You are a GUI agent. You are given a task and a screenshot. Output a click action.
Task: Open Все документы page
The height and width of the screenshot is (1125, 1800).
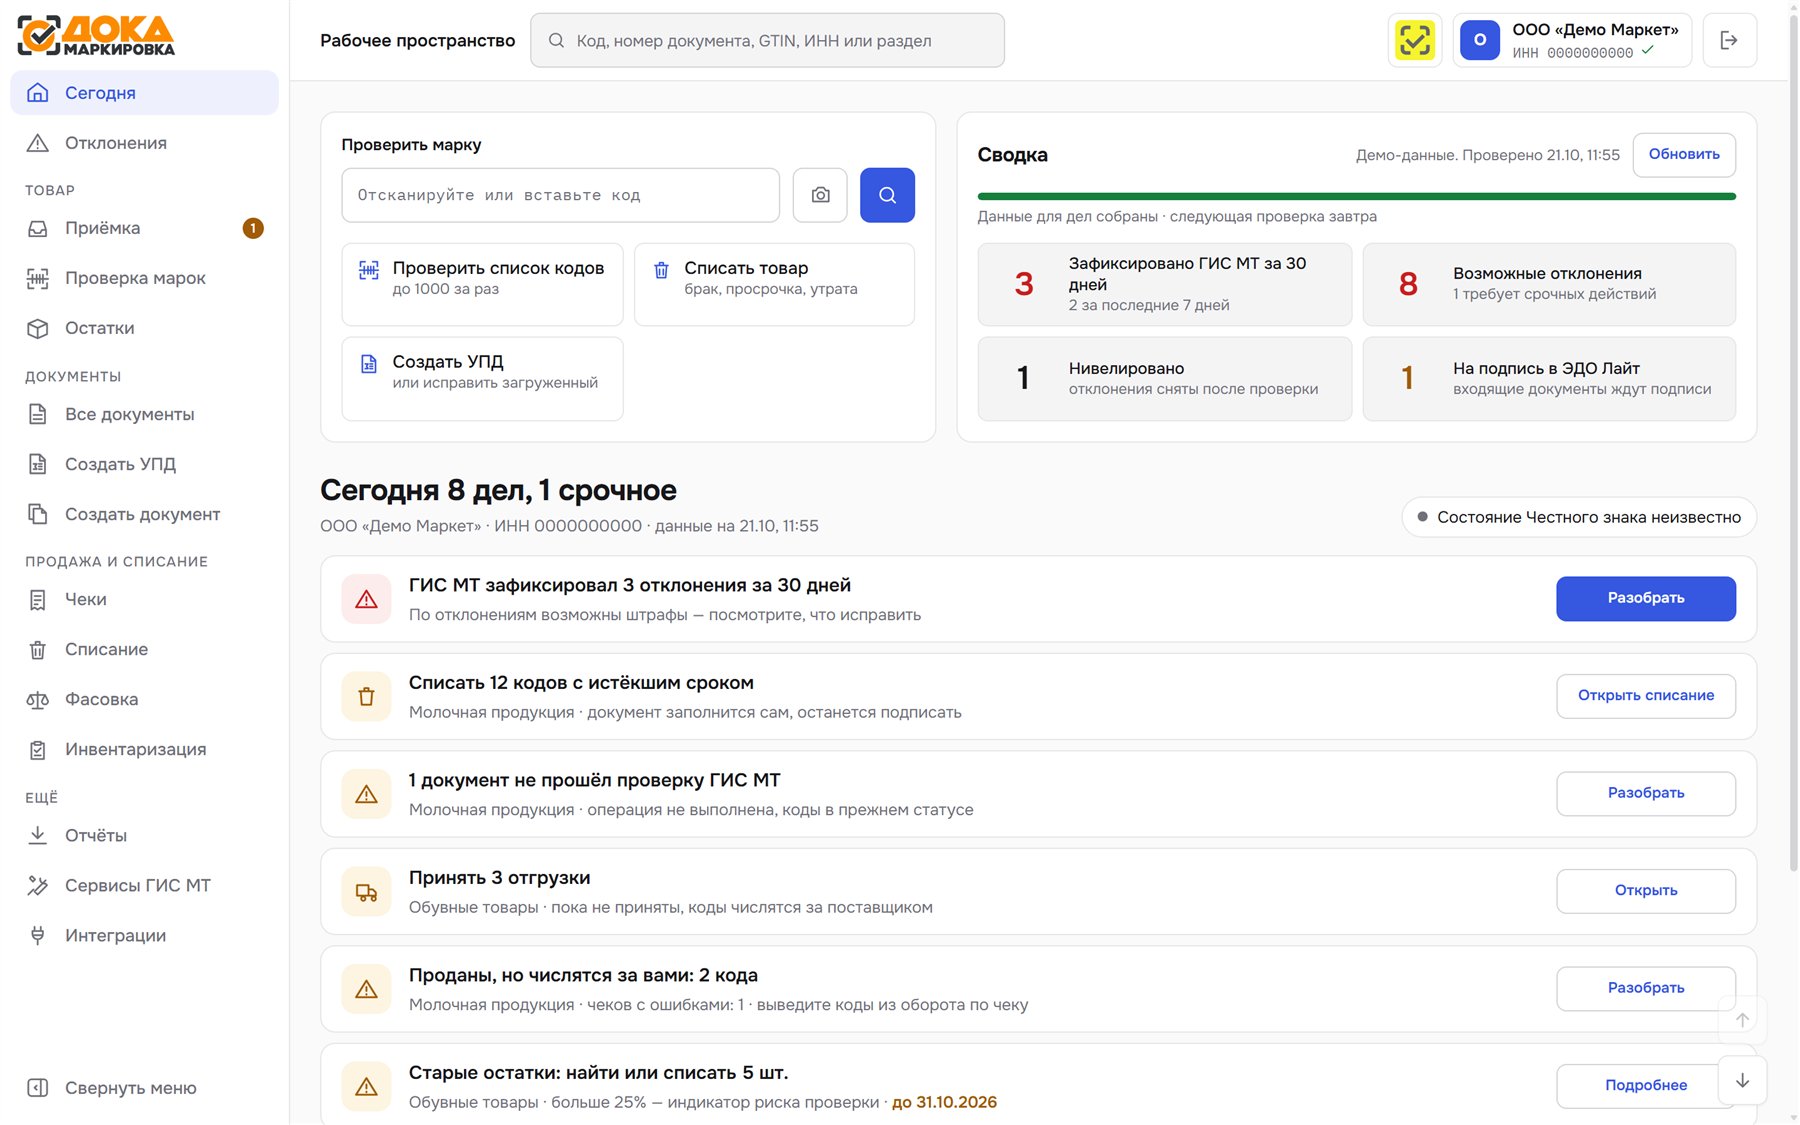pyautogui.click(x=145, y=414)
